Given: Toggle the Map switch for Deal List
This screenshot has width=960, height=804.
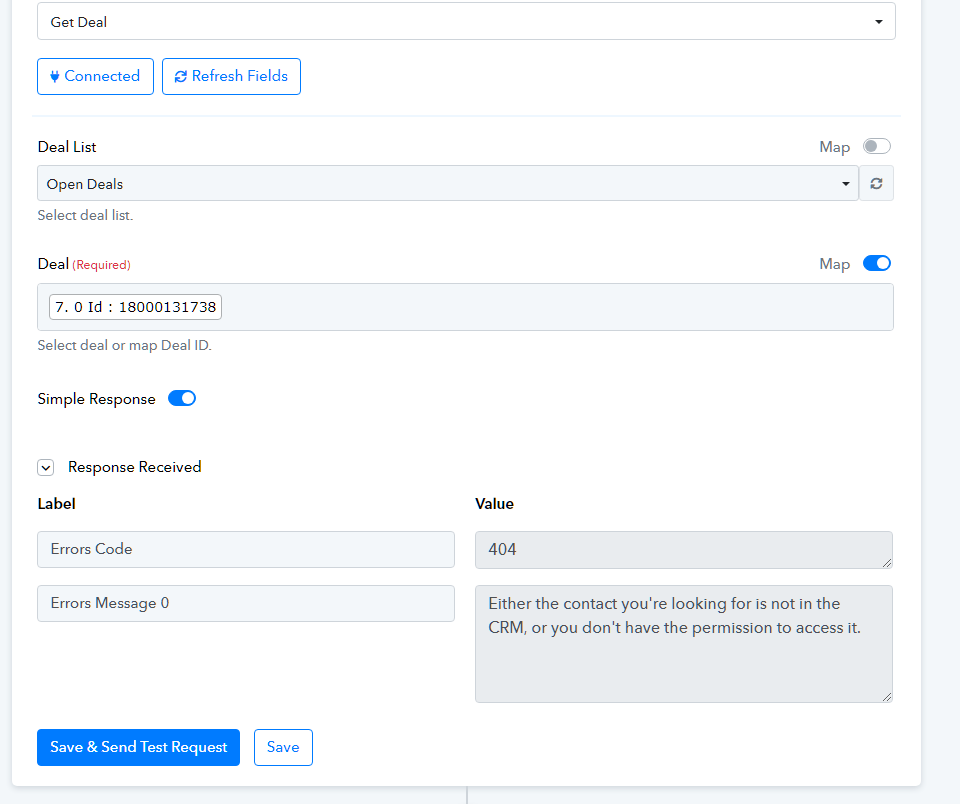Looking at the screenshot, I should 877,146.
